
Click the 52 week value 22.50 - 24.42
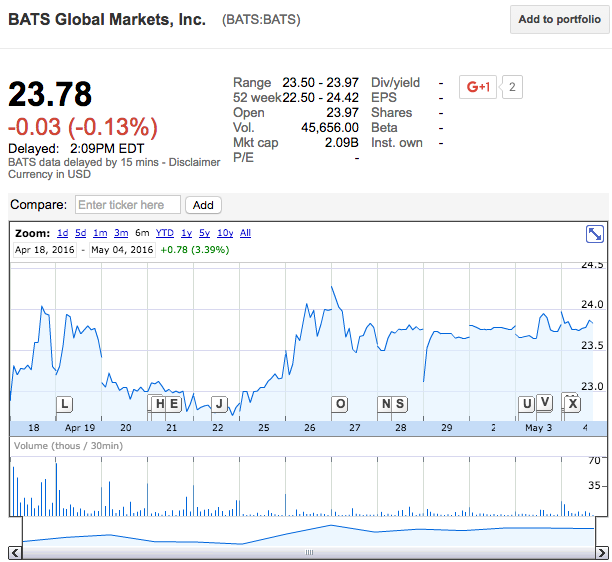tap(320, 98)
